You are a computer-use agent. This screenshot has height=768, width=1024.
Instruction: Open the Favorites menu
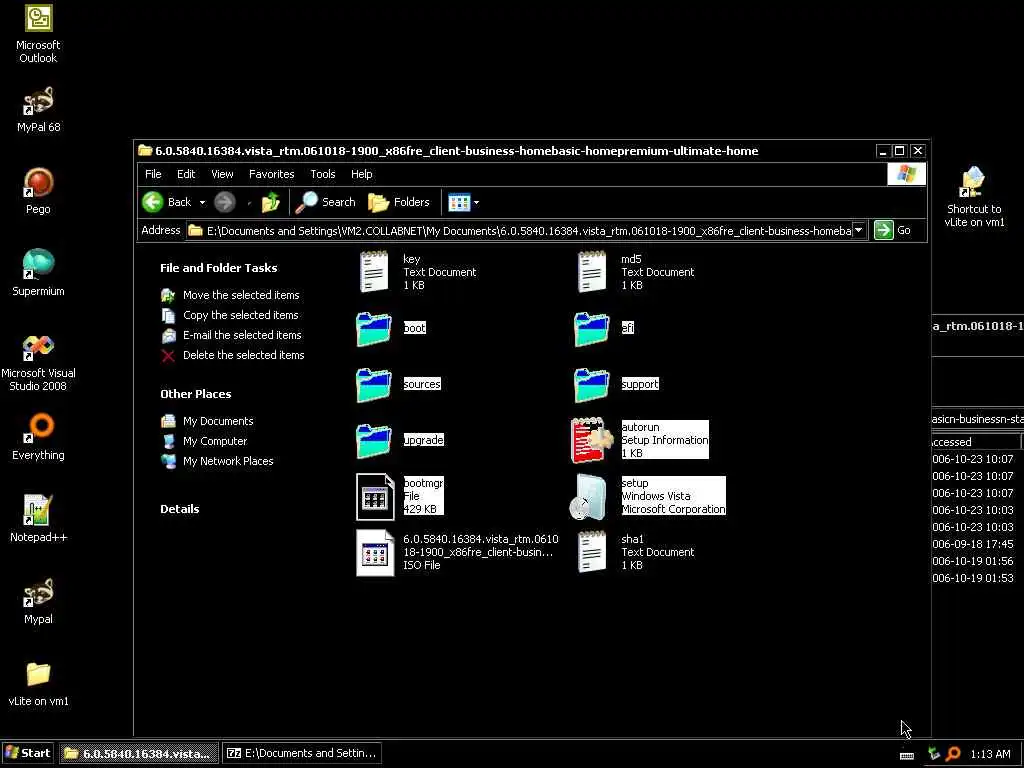[272, 174]
